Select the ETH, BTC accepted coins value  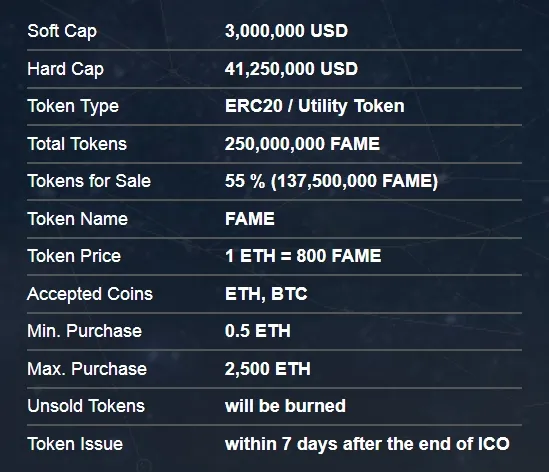tap(266, 294)
